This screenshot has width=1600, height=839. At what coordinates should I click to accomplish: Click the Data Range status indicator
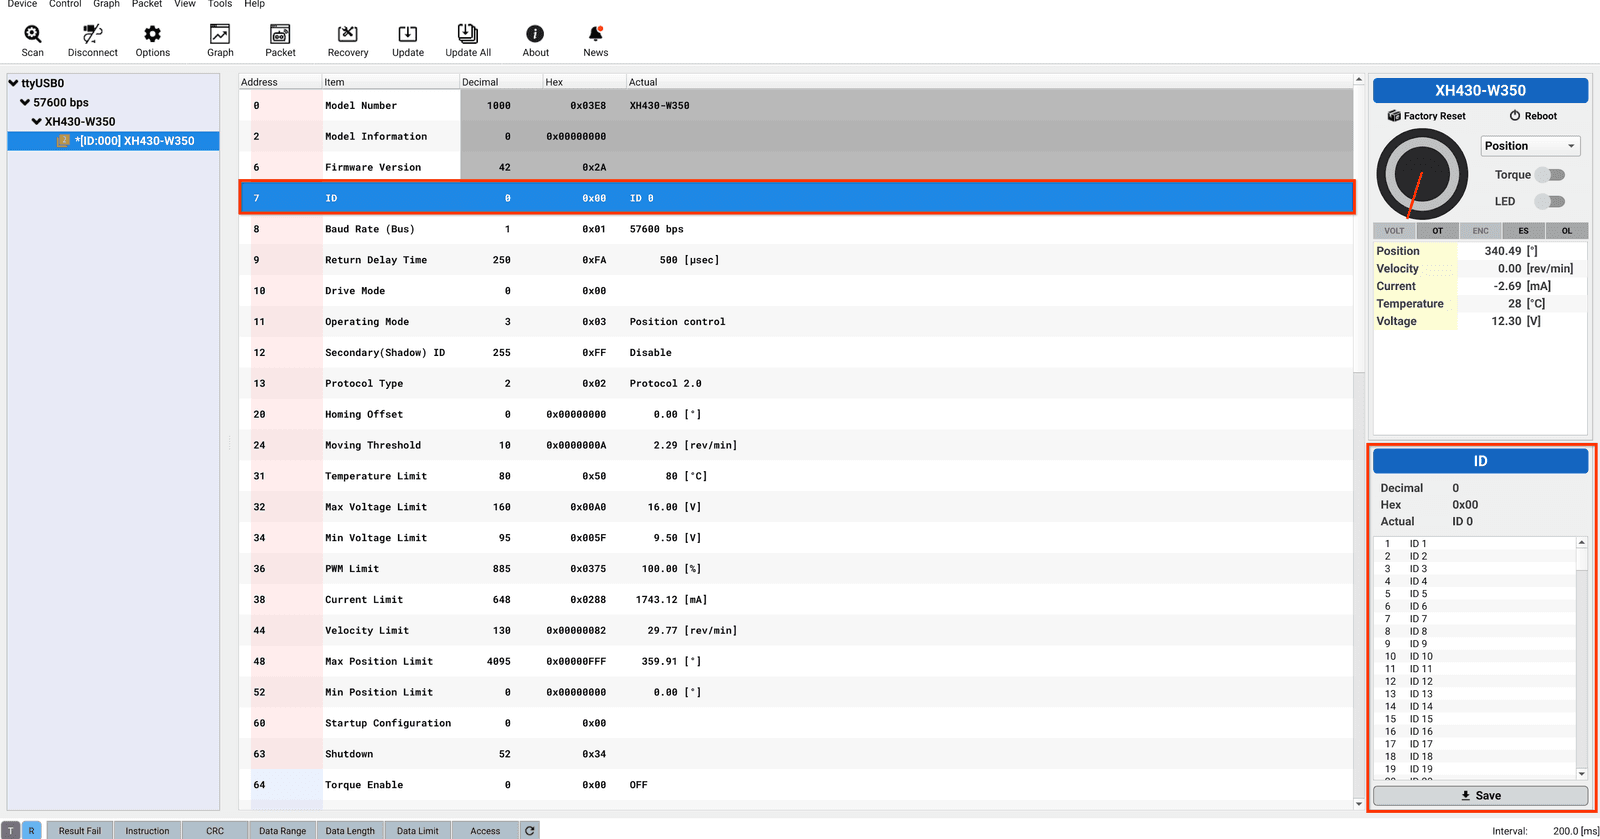[282, 830]
